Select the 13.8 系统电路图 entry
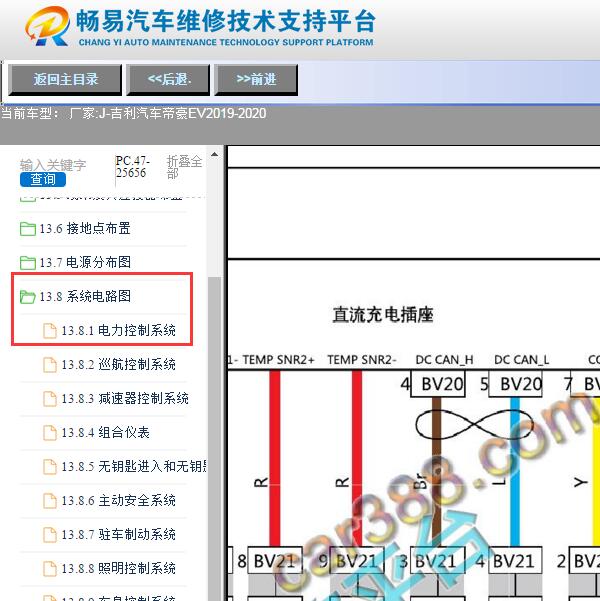Screen dimensions: 600x601 [85, 296]
